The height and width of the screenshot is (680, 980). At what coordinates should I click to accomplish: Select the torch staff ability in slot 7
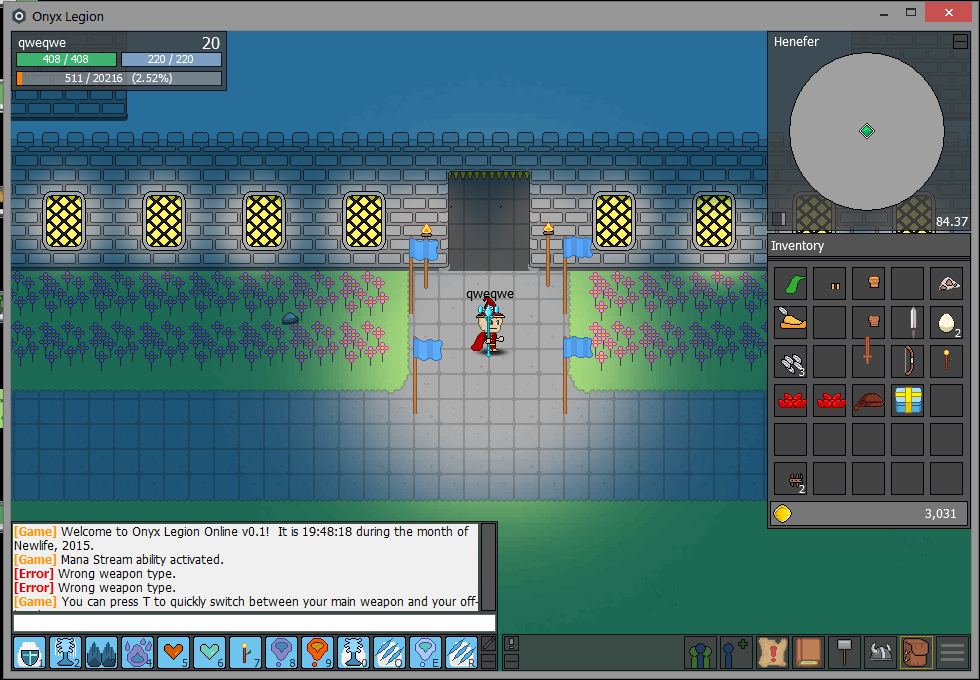point(245,652)
